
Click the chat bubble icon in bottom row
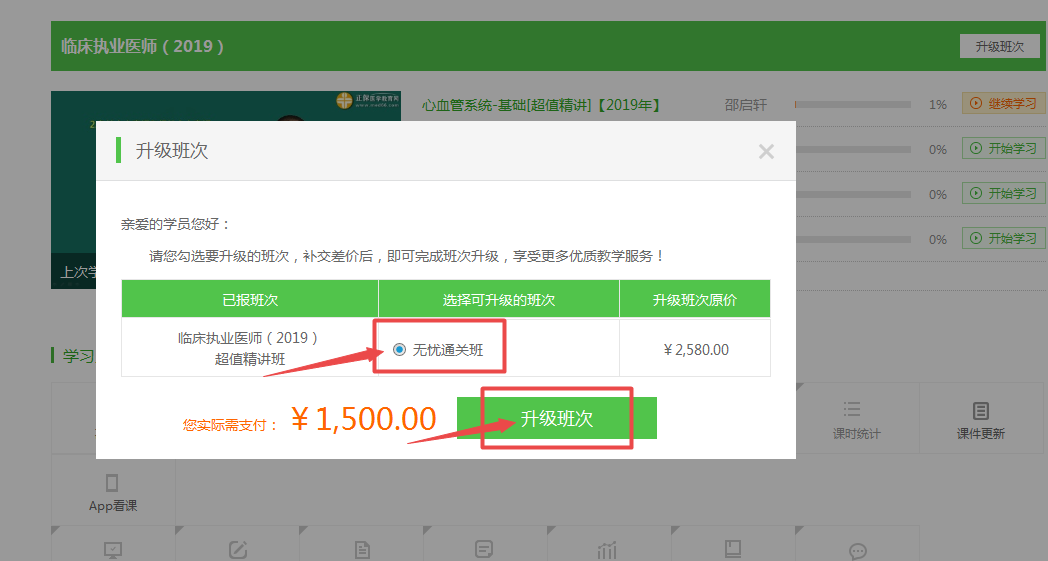(857, 550)
